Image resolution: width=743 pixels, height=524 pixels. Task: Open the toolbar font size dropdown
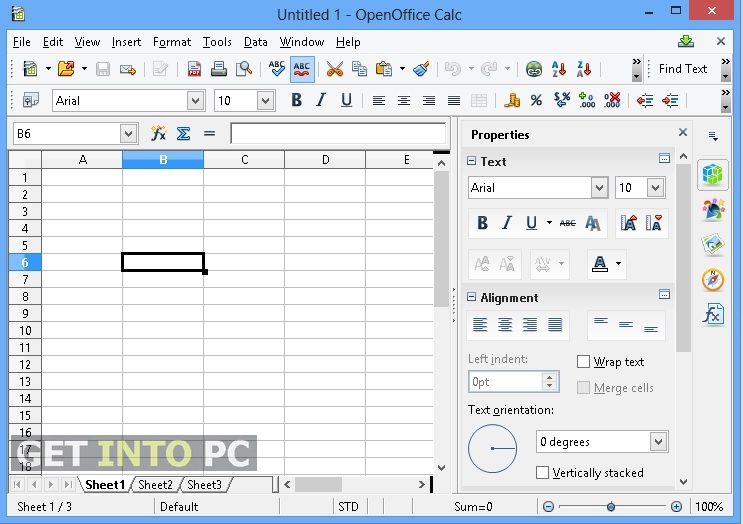[265, 100]
